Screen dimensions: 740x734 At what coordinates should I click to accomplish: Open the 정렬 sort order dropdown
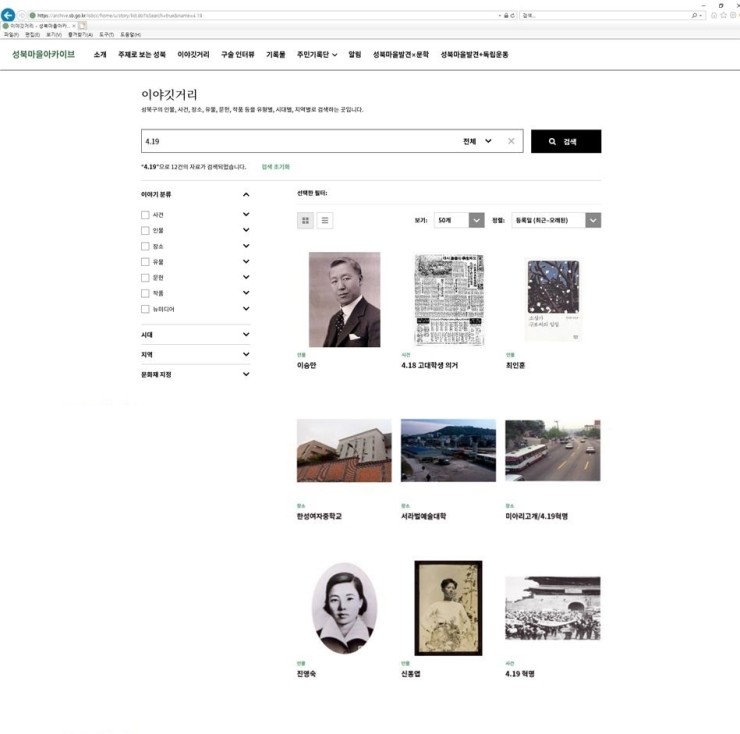tap(556, 220)
